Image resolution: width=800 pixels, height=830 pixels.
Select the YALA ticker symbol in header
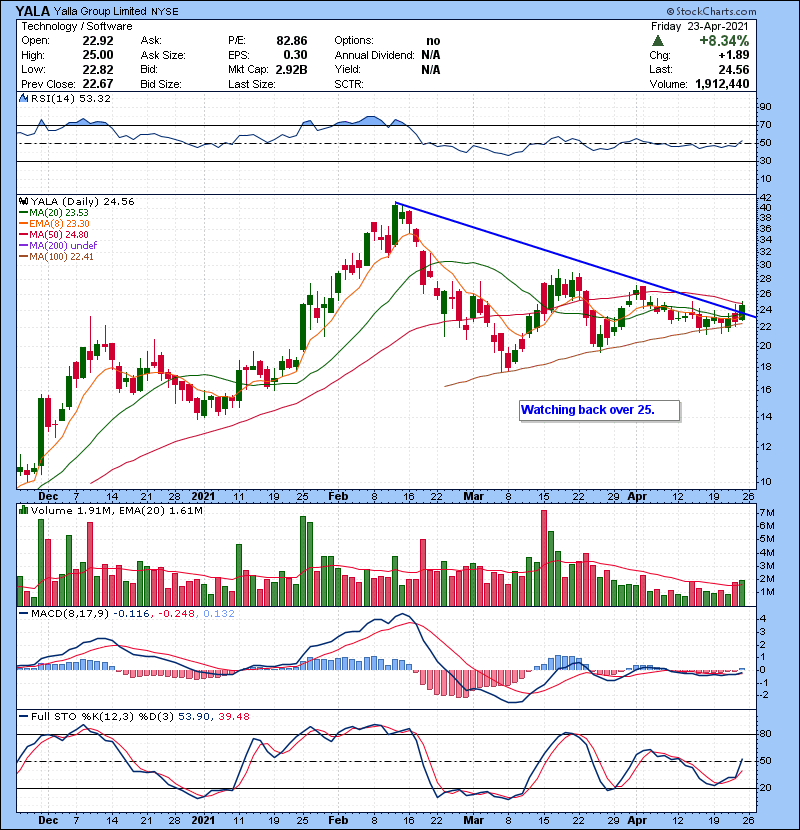click(32, 11)
